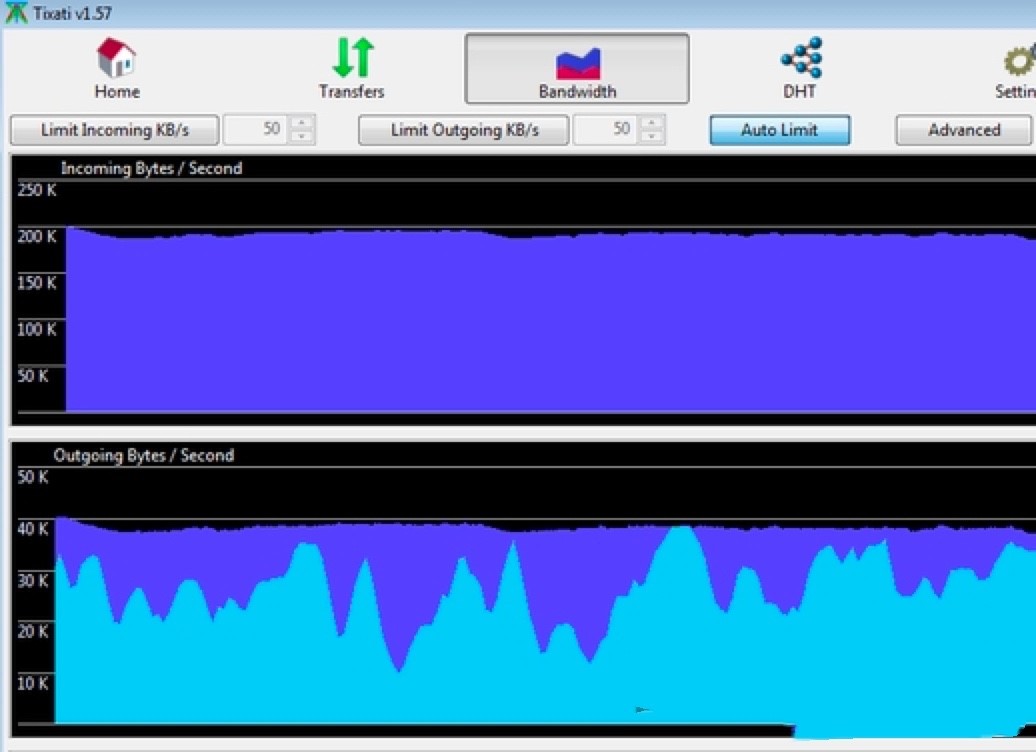Increase outgoing limit with up arrow
This screenshot has height=752, width=1036.
click(x=652, y=122)
